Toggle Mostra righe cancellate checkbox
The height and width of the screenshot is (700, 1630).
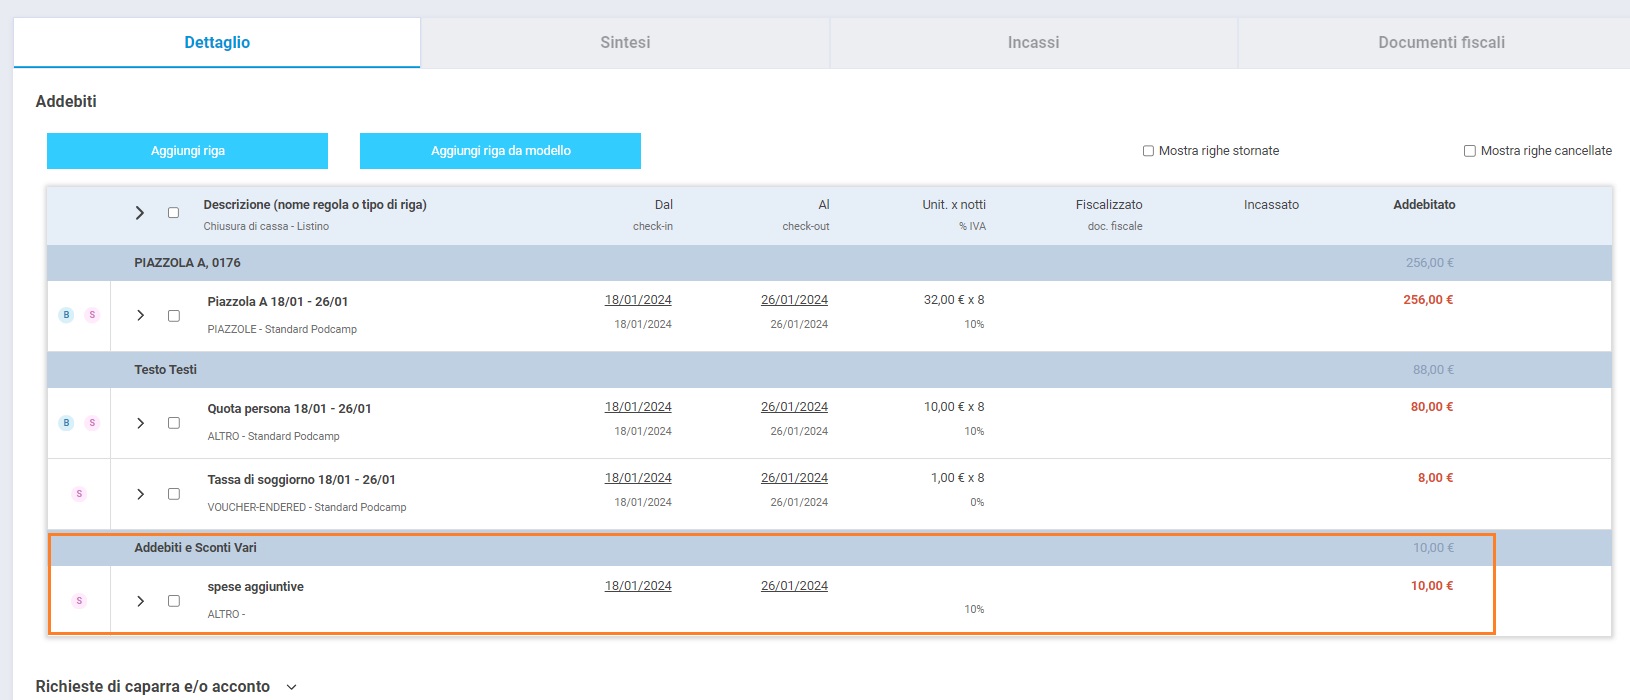pos(1470,151)
